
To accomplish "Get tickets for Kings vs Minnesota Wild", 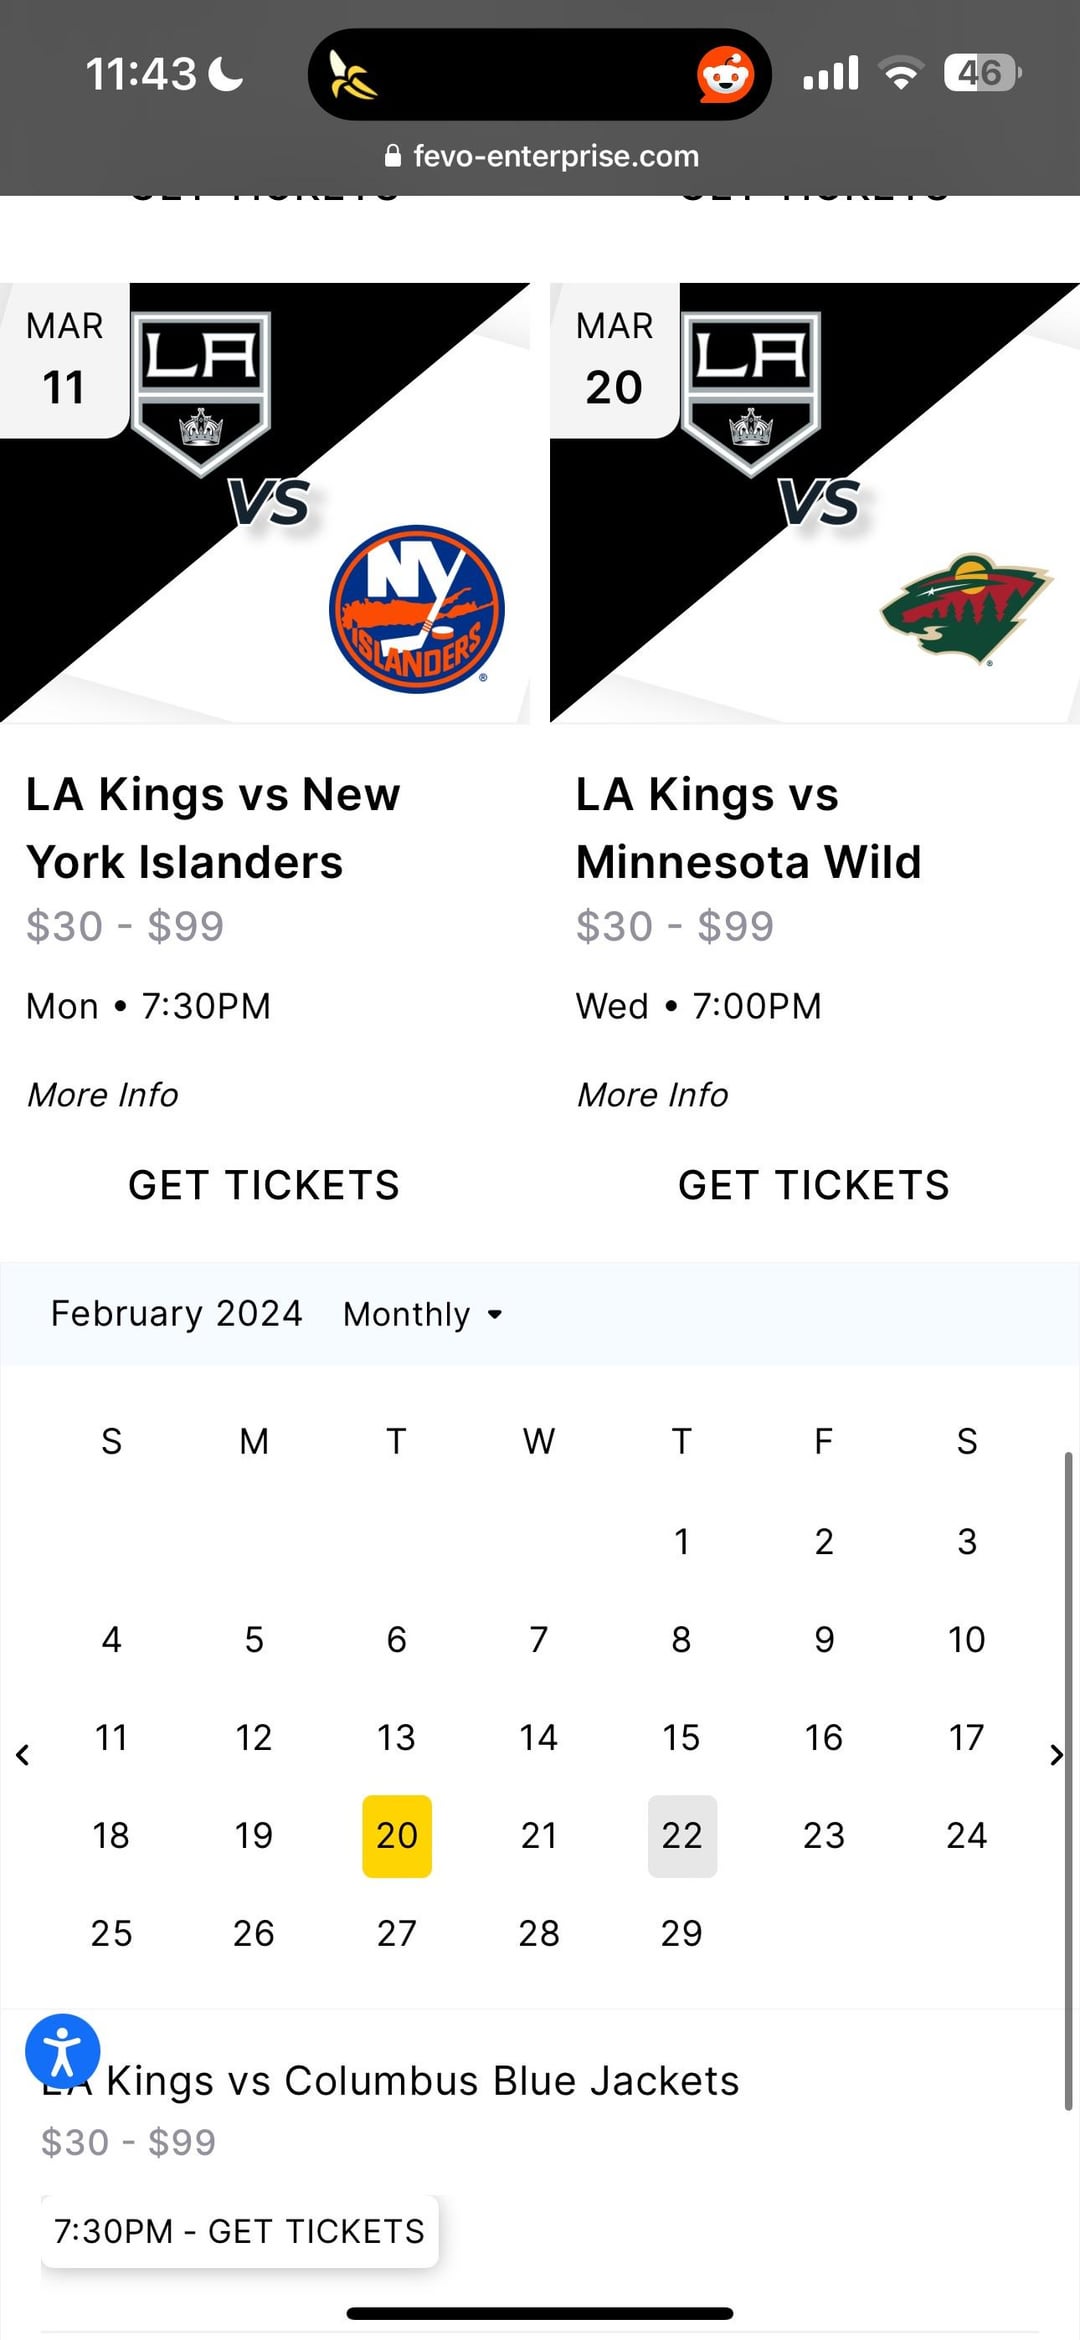I will pos(814,1185).
